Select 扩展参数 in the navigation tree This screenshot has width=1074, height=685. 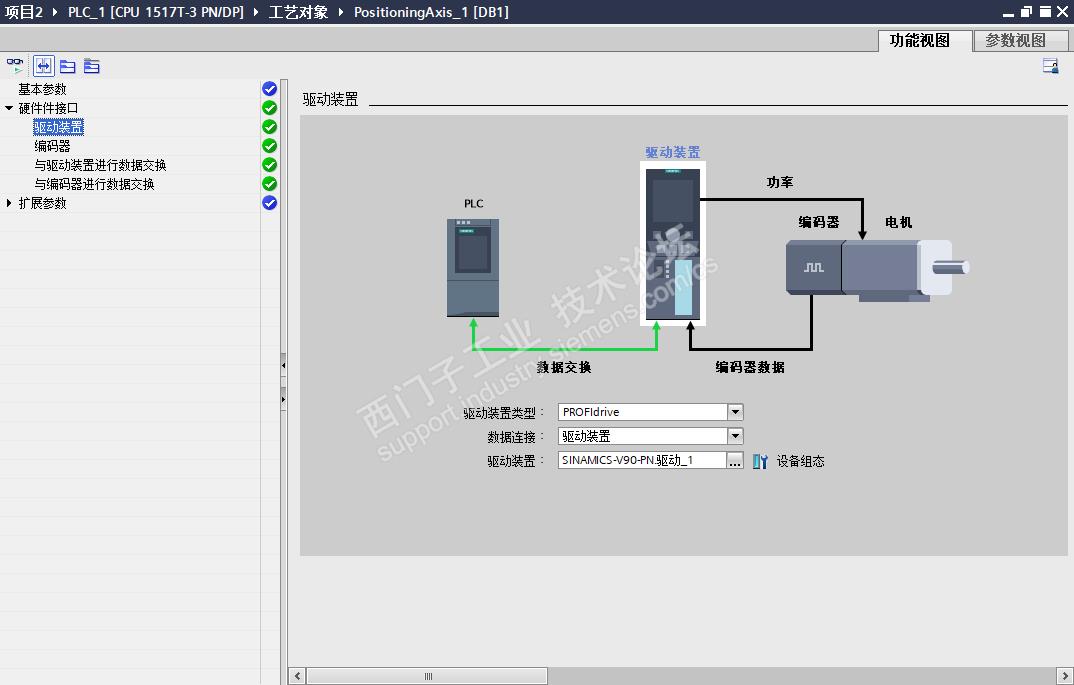click(42, 203)
